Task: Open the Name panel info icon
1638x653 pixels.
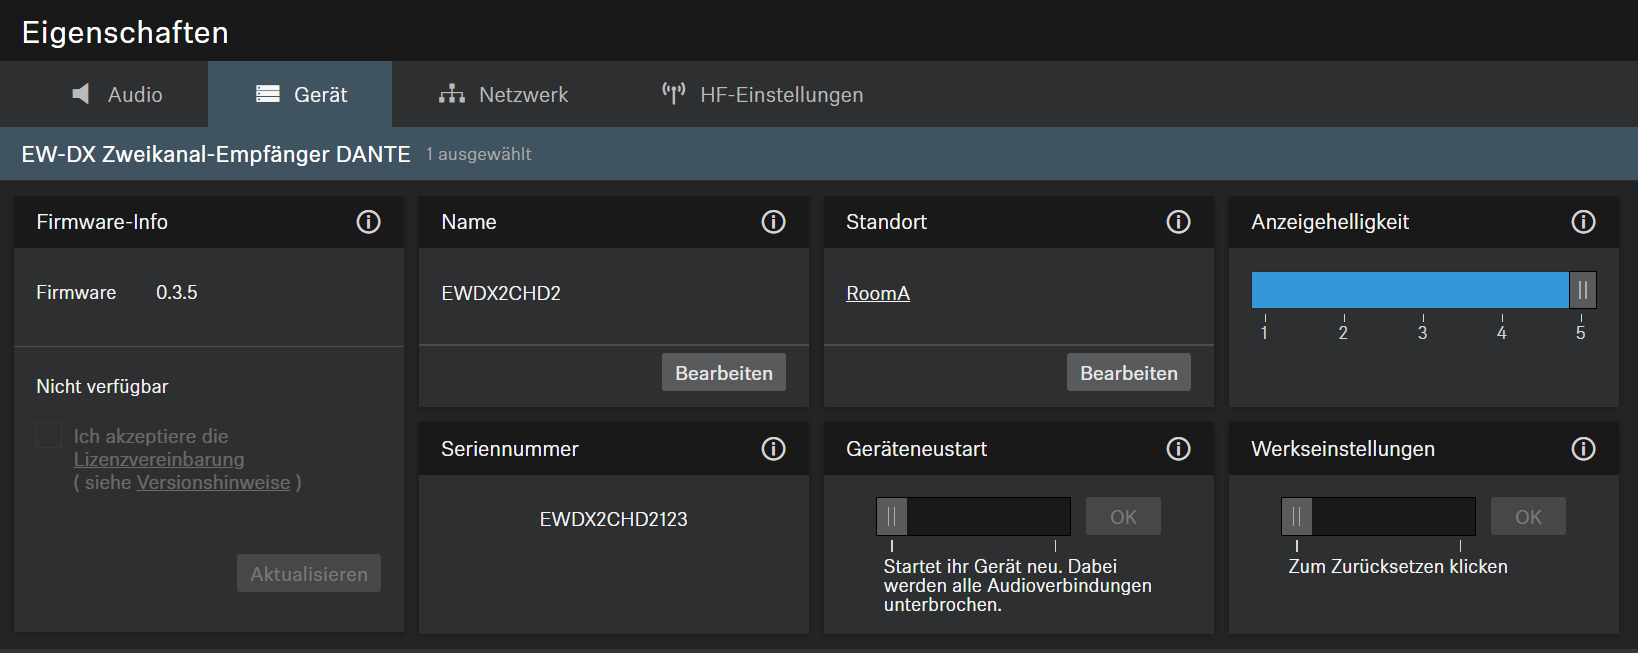Action: [x=773, y=222]
